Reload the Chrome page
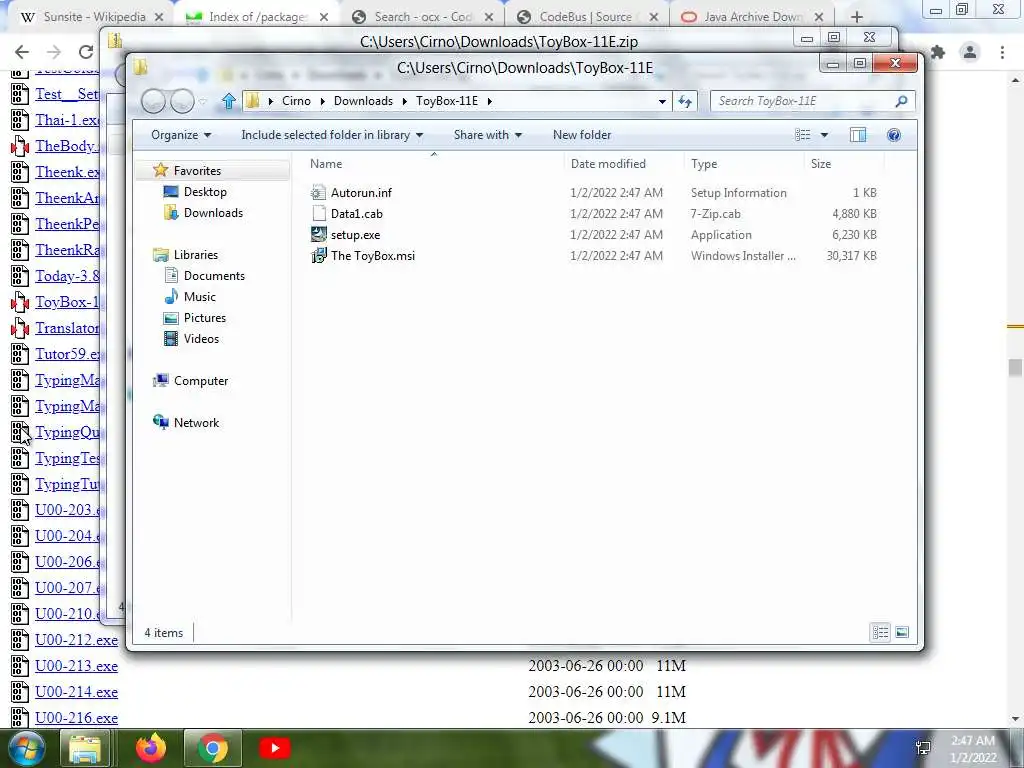The image size is (1024, 768). [86, 52]
